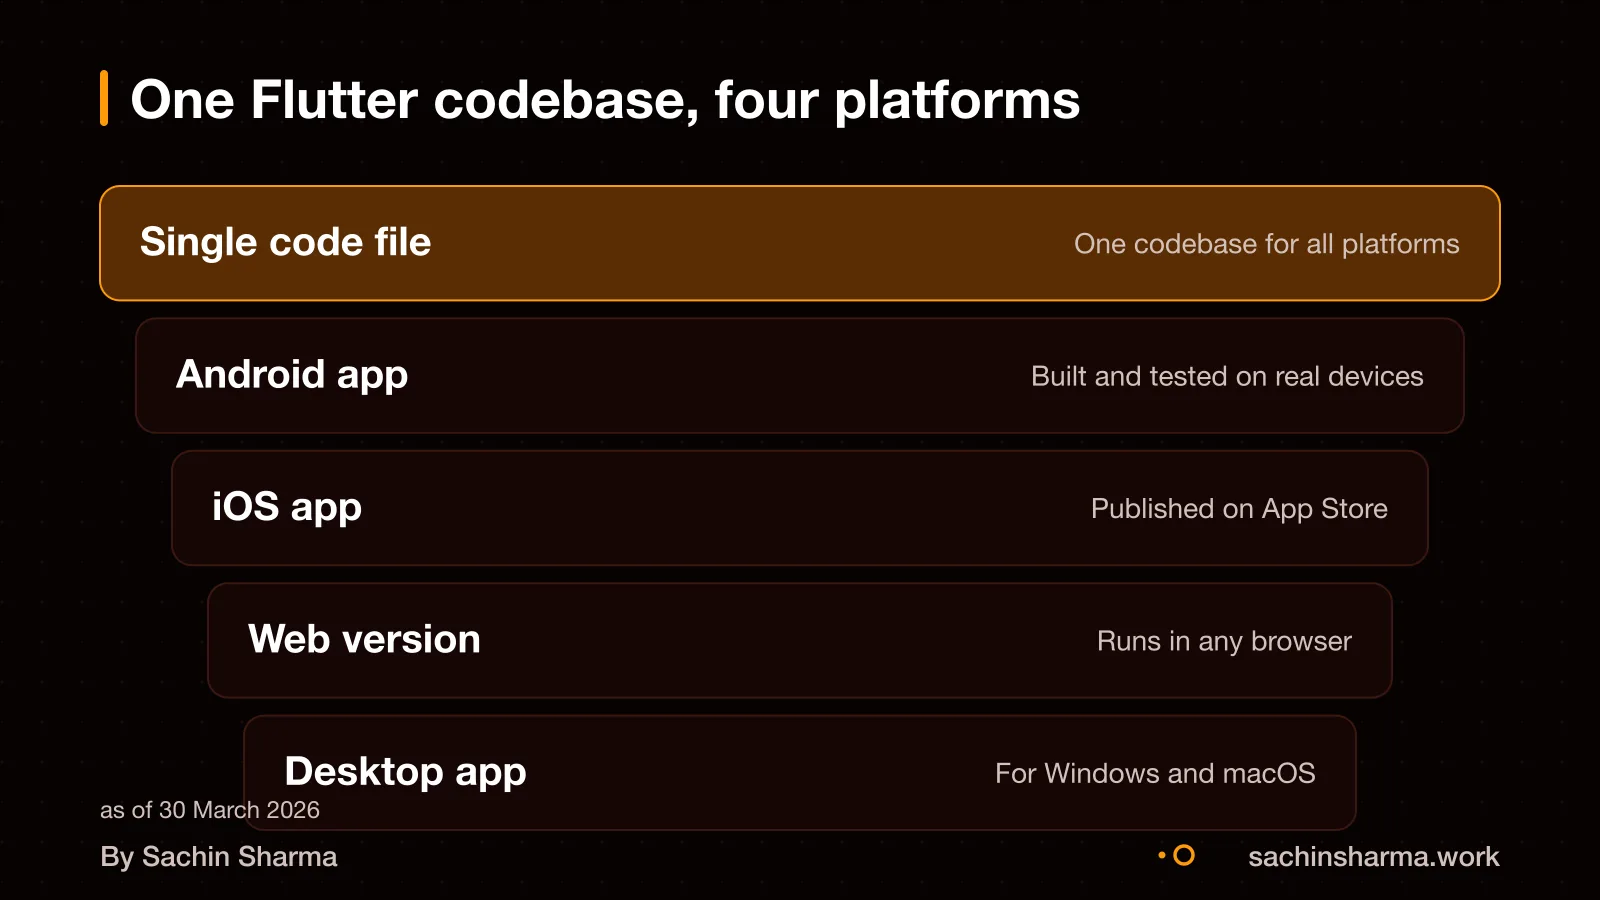Click the slide title 'One Flutter codebase, four platforms'
1600x900 pixels.
click(605, 100)
